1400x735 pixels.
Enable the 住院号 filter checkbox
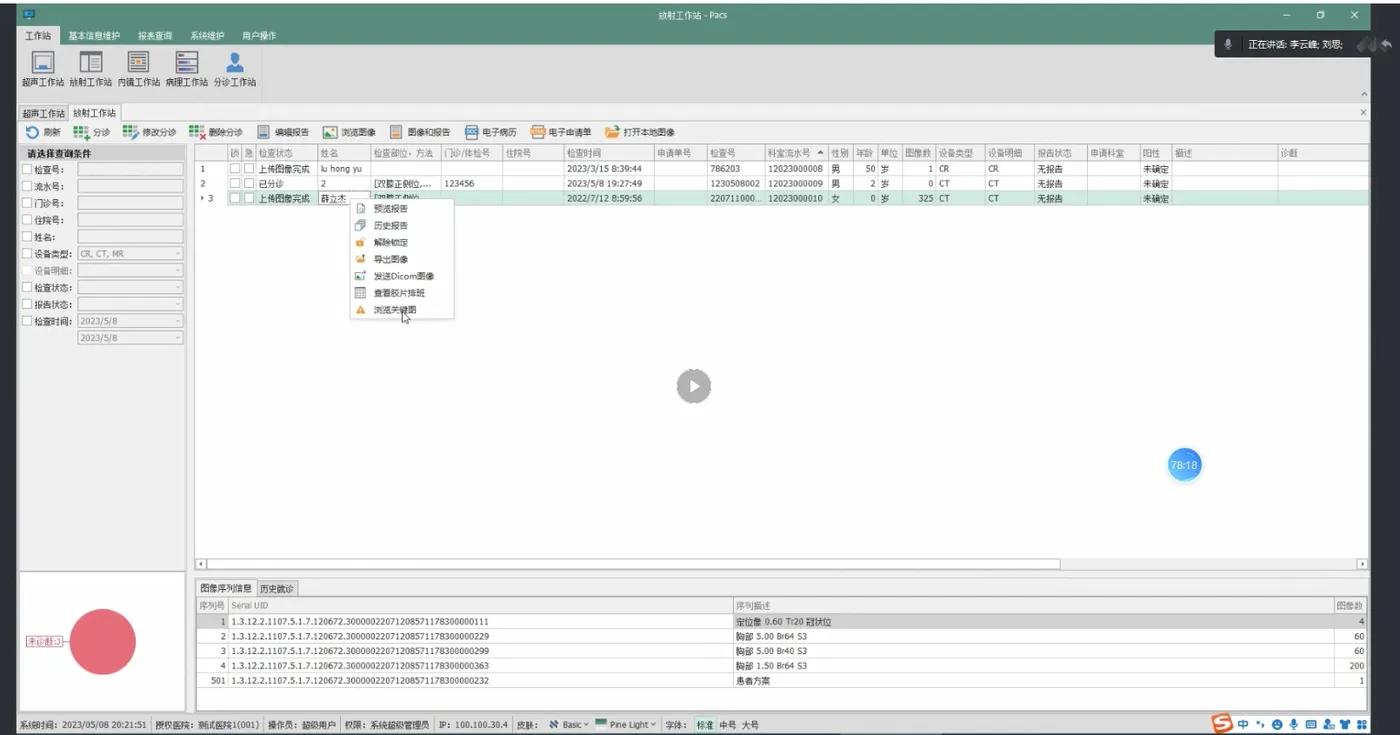(27, 220)
